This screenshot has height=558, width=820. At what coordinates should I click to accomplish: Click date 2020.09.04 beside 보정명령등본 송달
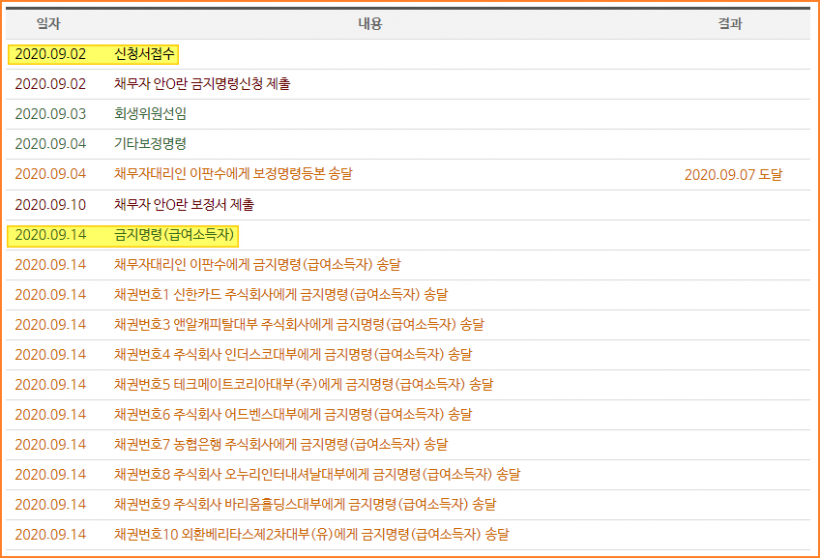[50, 174]
